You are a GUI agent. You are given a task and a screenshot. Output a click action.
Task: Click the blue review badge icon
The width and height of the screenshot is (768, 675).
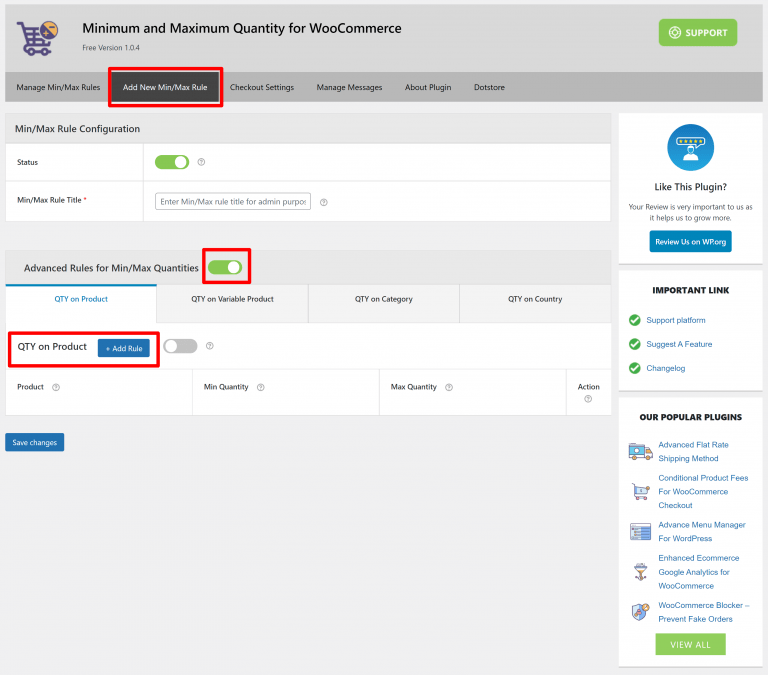690,147
